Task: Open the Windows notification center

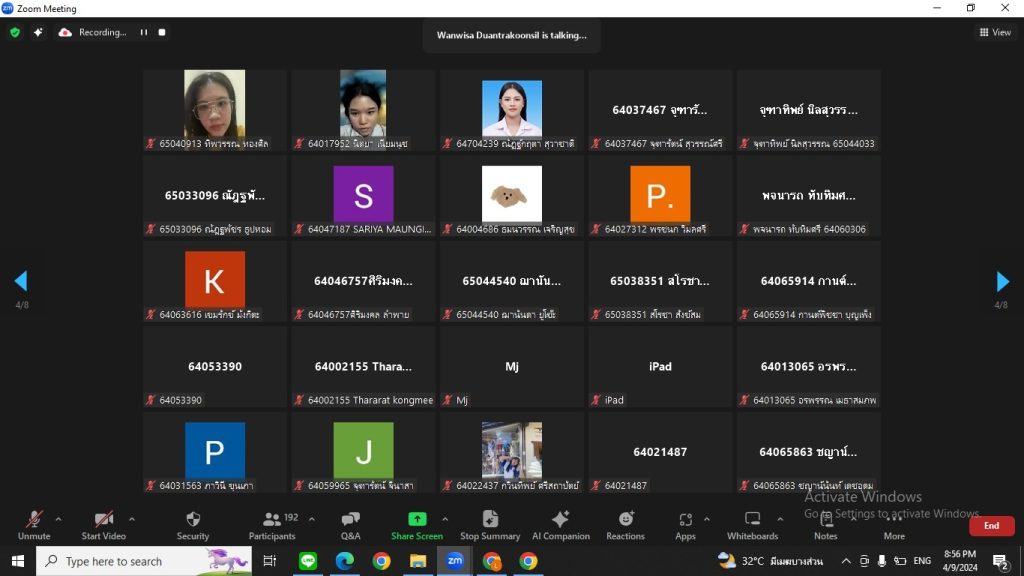Action: [1000, 561]
